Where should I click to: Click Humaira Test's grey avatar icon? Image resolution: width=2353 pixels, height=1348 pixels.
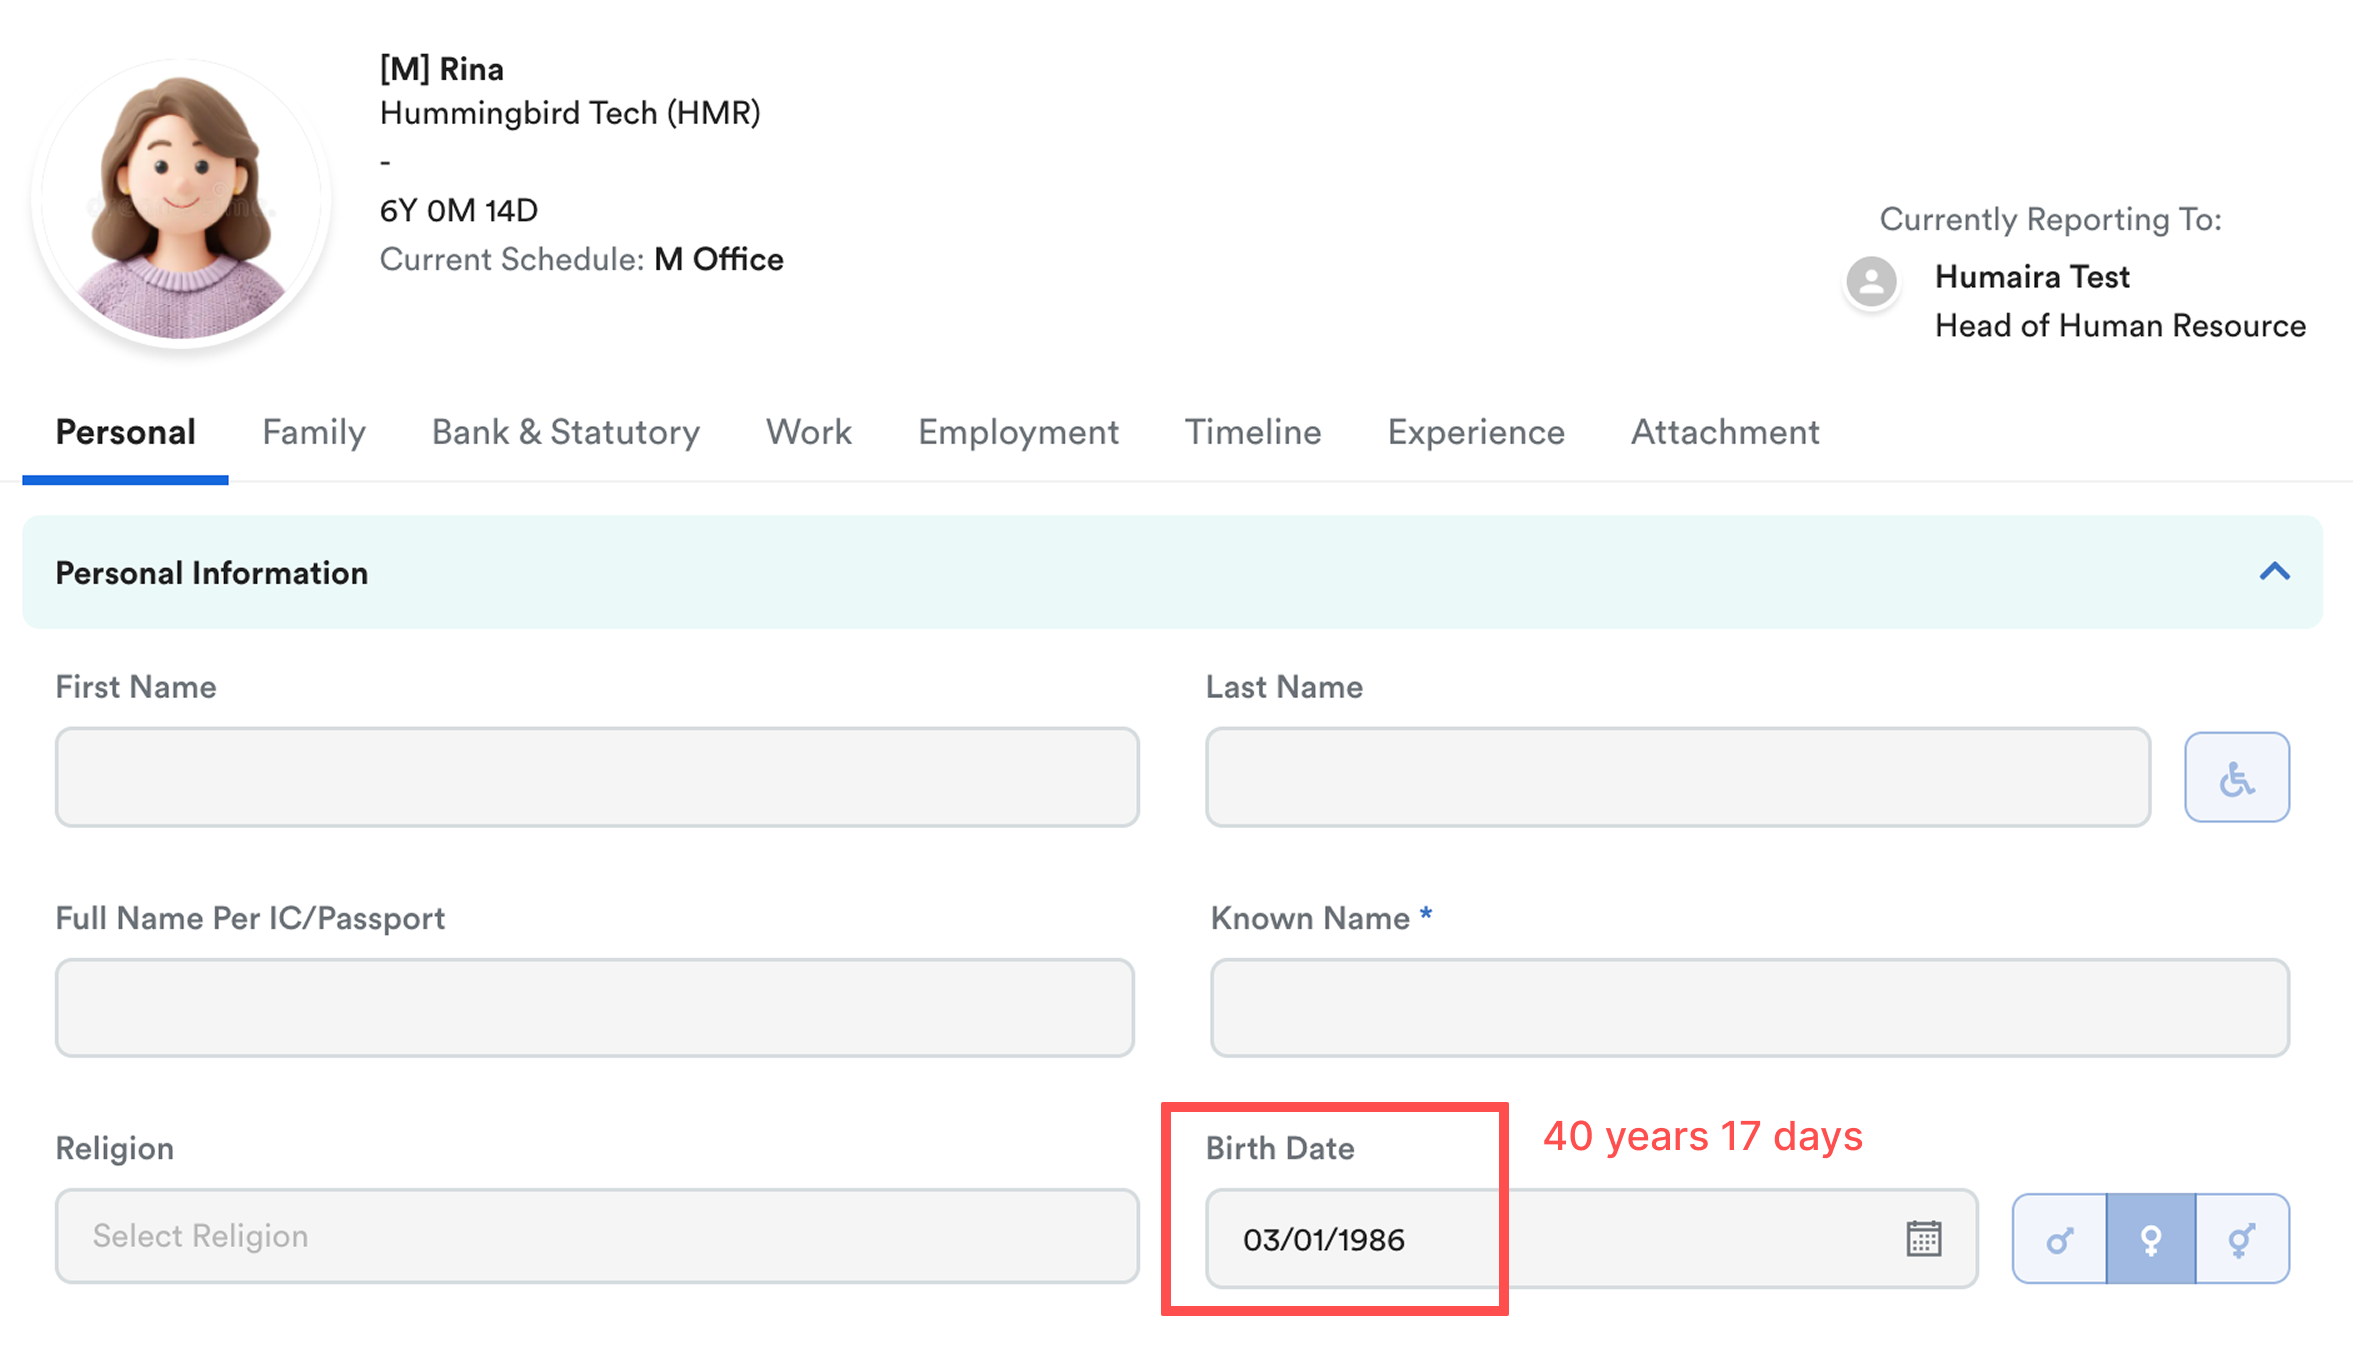click(1871, 281)
